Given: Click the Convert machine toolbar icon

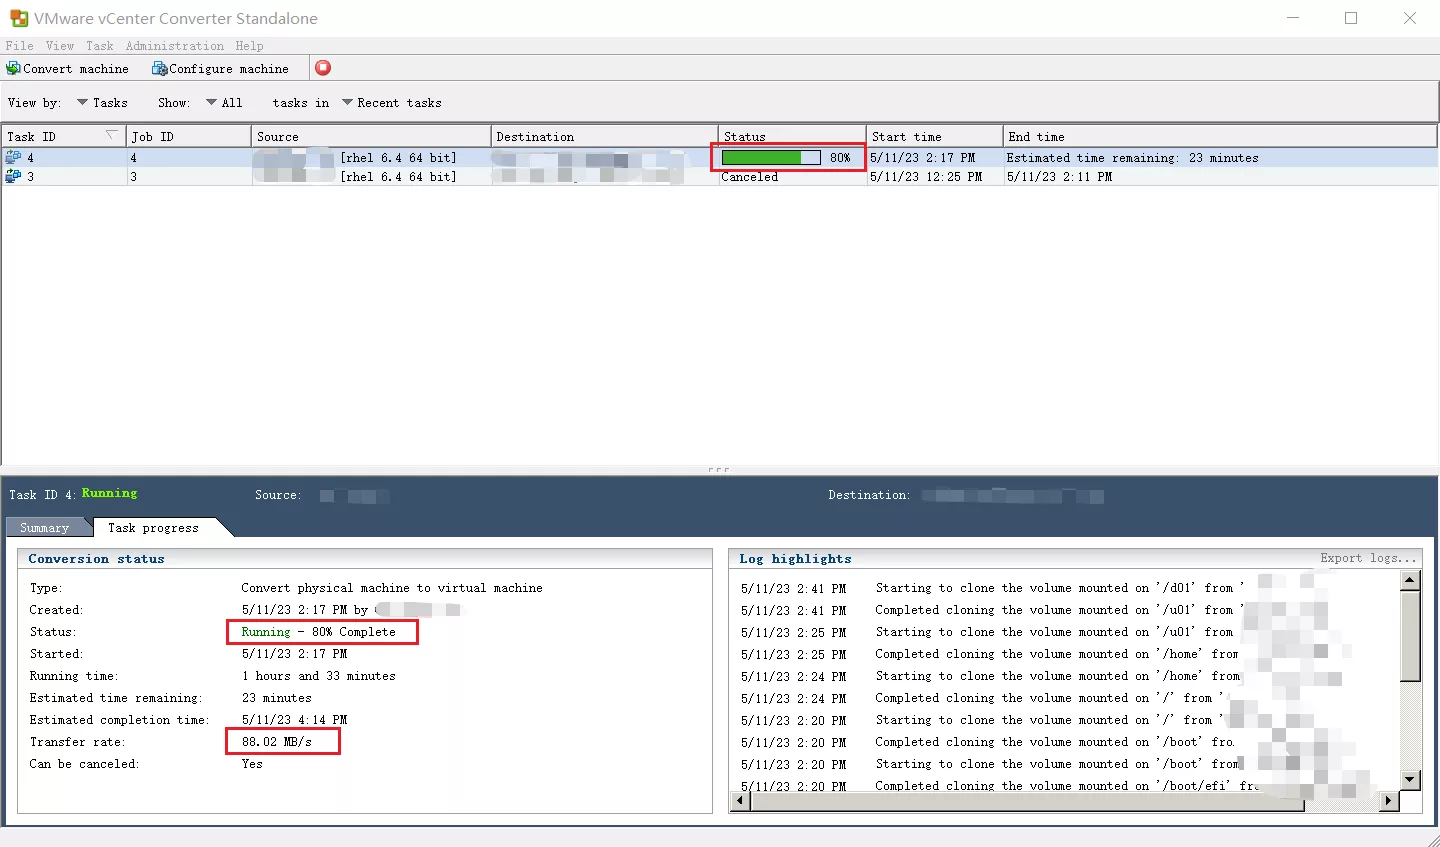Looking at the screenshot, I should pos(13,69).
